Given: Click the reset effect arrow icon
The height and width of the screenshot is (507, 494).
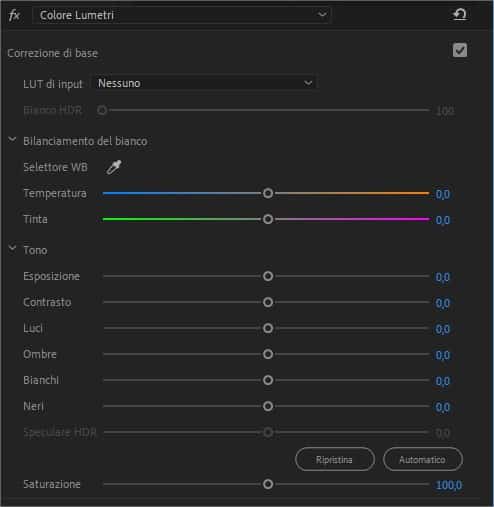Looking at the screenshot, I should (460, 15).
